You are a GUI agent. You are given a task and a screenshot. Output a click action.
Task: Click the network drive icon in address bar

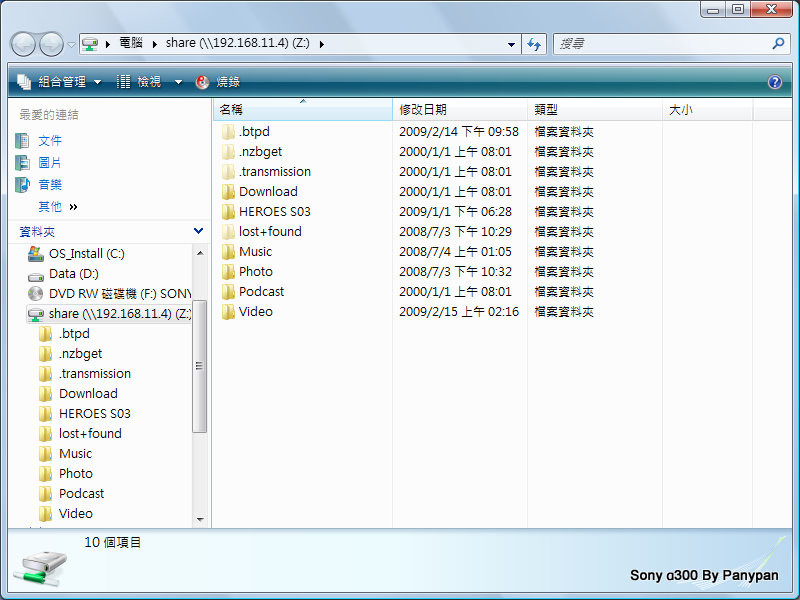[90, 44]
